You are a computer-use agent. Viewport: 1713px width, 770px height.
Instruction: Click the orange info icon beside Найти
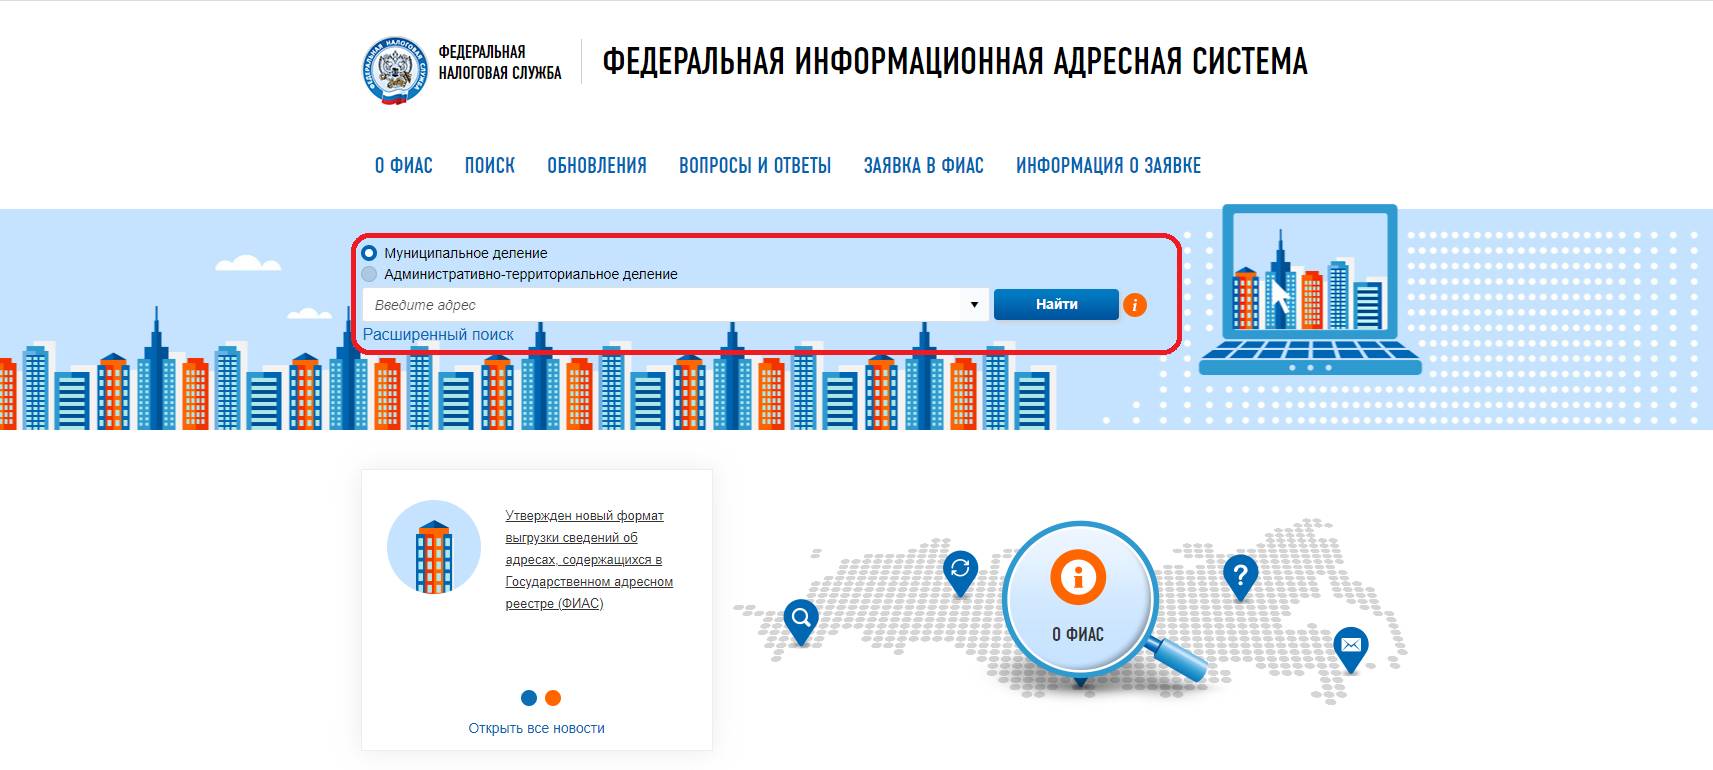pyautogui.click(x=1135, y=305)
